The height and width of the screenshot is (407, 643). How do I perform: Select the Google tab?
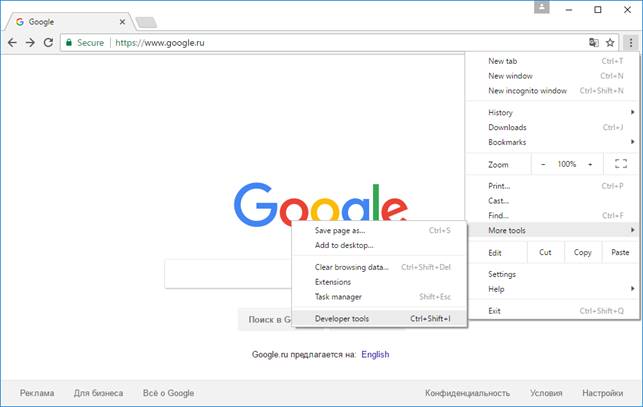tap(70, 22)
